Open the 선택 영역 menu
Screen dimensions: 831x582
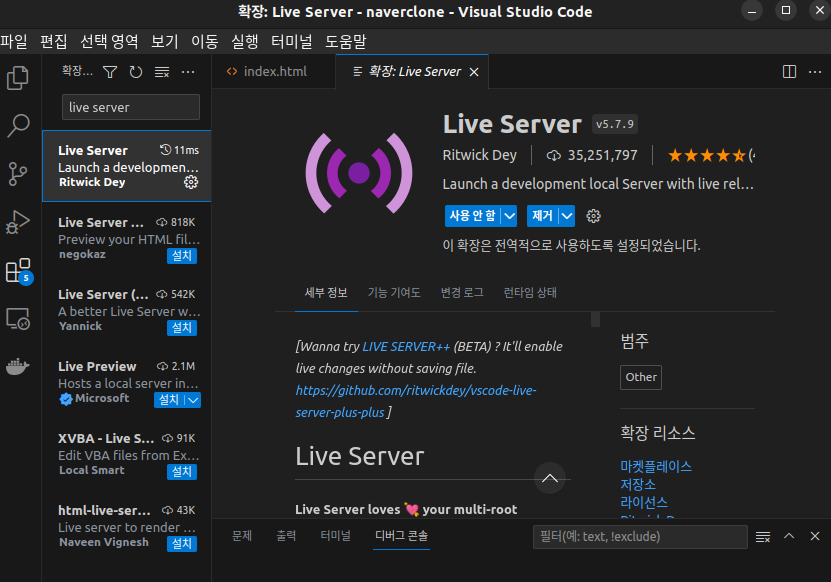pyautogui.click(x=109, y=41)
